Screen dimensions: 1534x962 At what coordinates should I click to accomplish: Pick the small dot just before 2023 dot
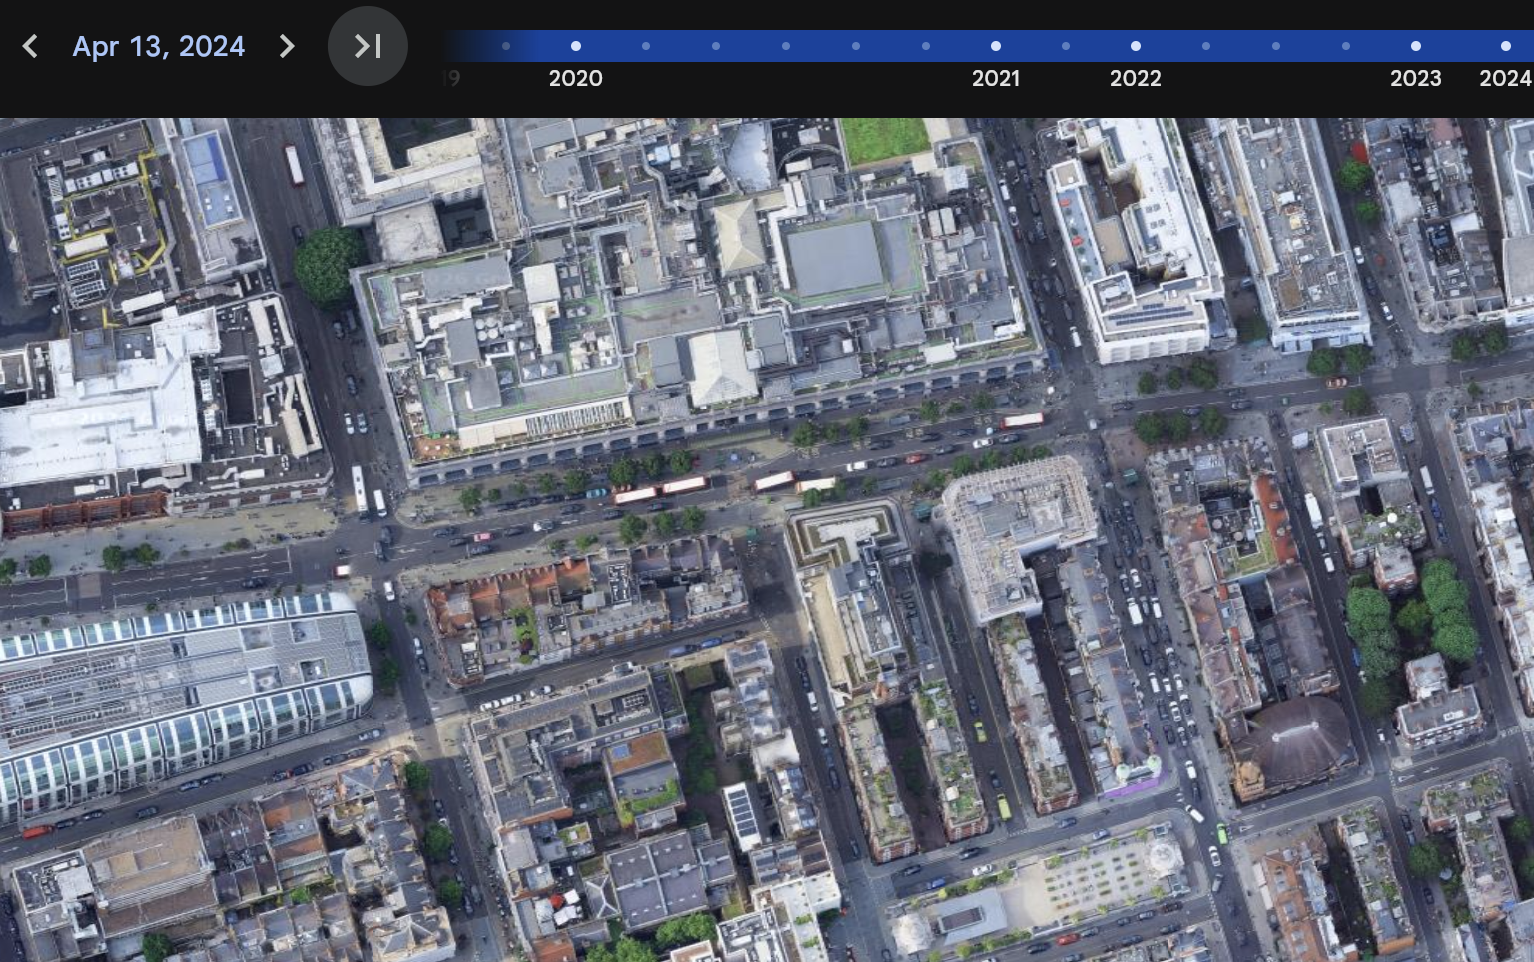click(x=1346, y=46)
